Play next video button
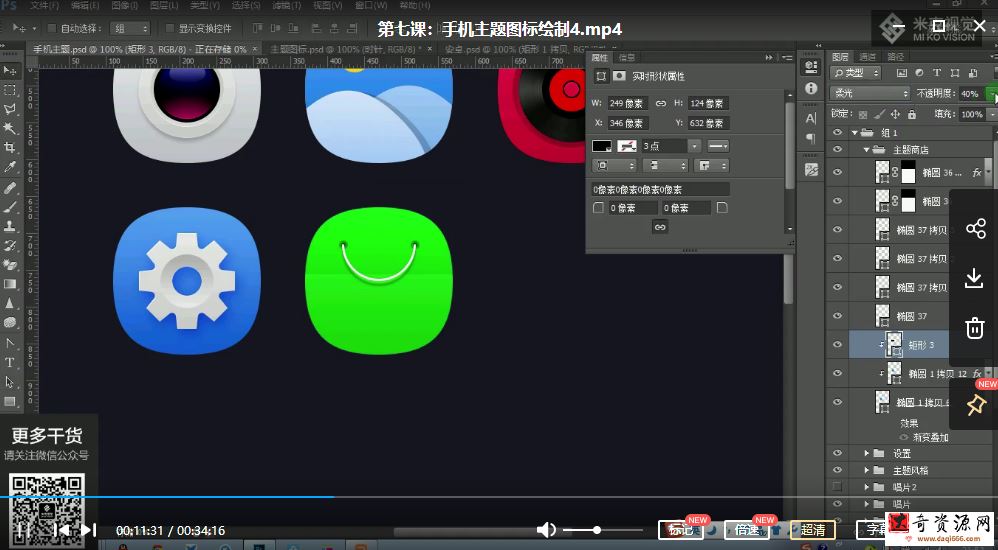This screenshot has width=998, height=550. pyautogui.click(x=88, y=530)
